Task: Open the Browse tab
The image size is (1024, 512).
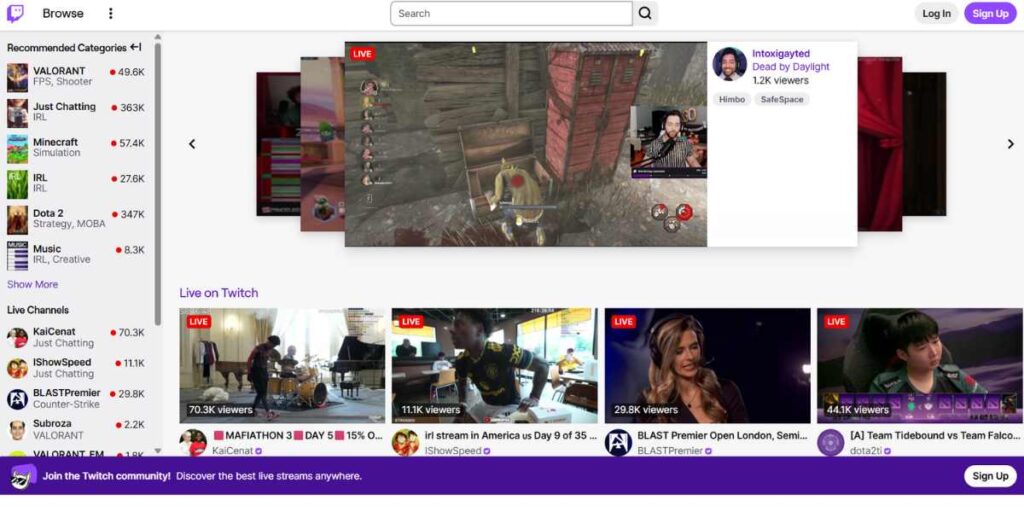Action: [63, 13]
